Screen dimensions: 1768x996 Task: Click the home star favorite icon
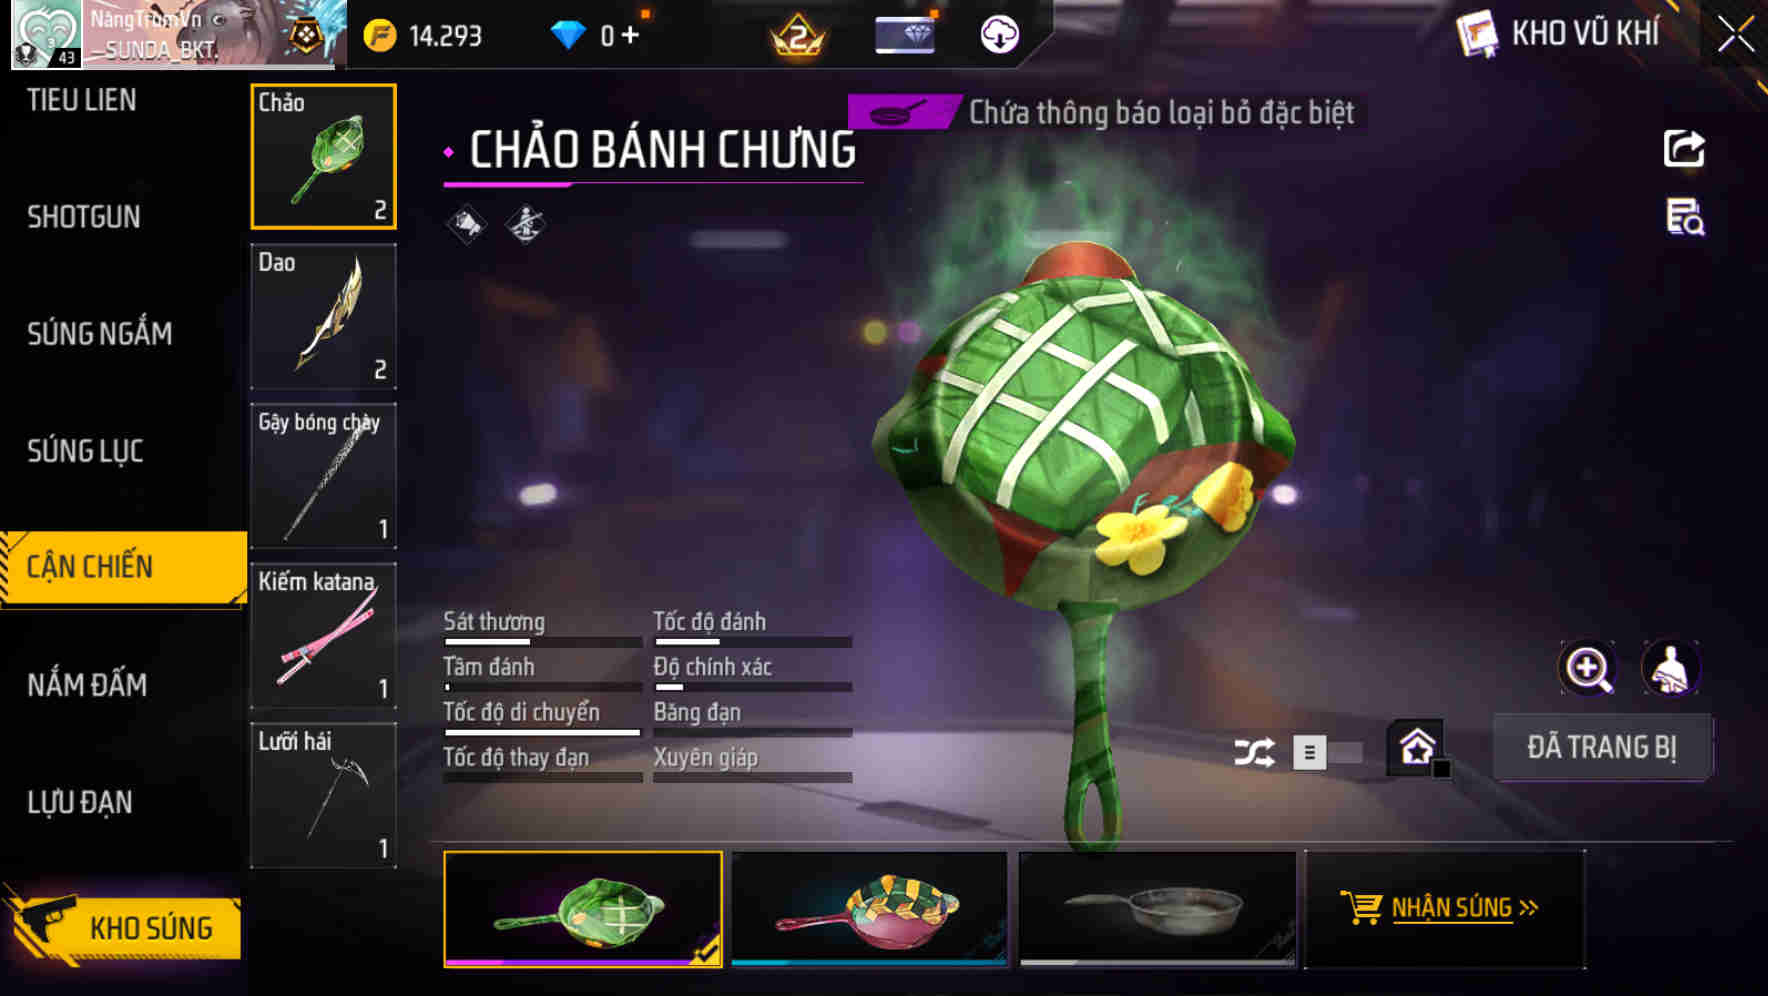1417,747
